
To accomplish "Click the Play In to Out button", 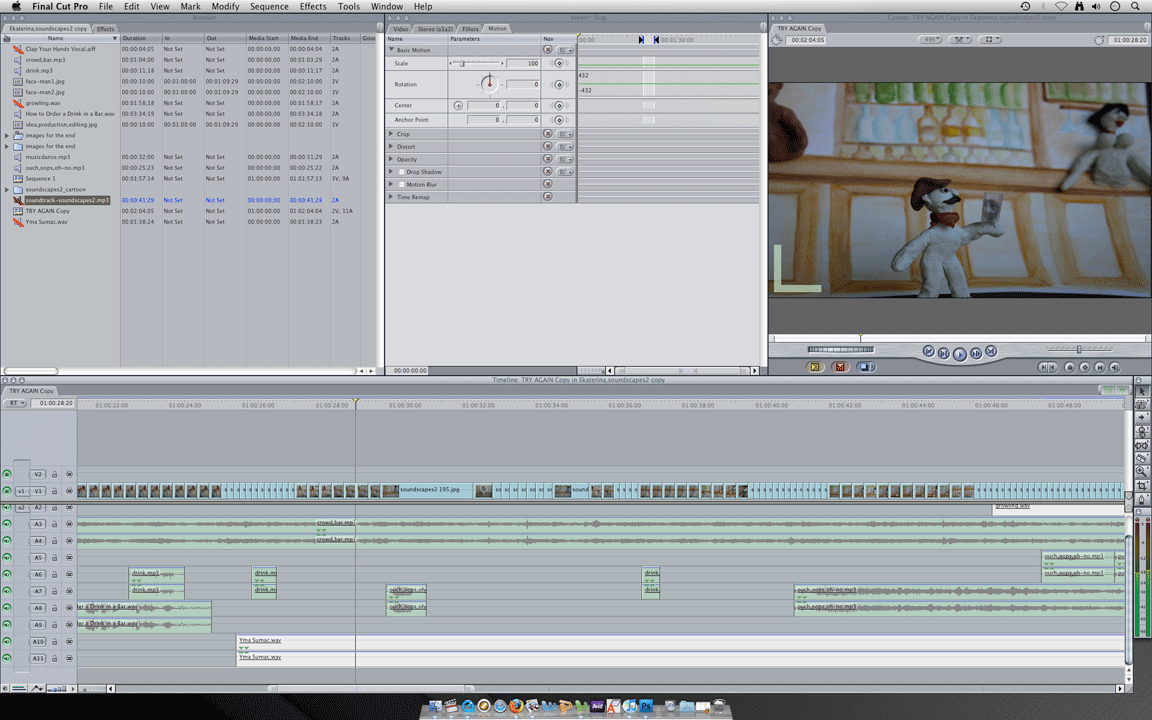I will 944,353.
